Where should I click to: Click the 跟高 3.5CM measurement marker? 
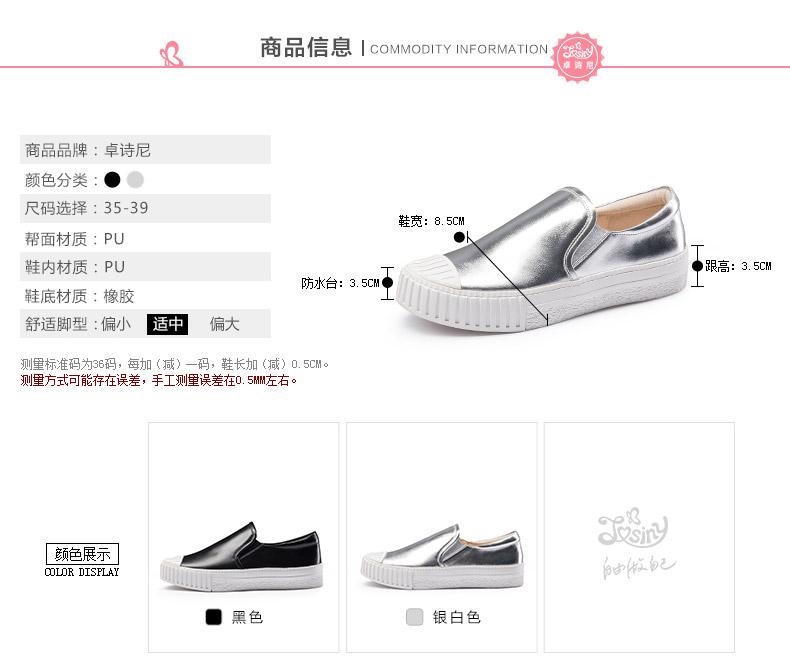(x=697, y=266)
